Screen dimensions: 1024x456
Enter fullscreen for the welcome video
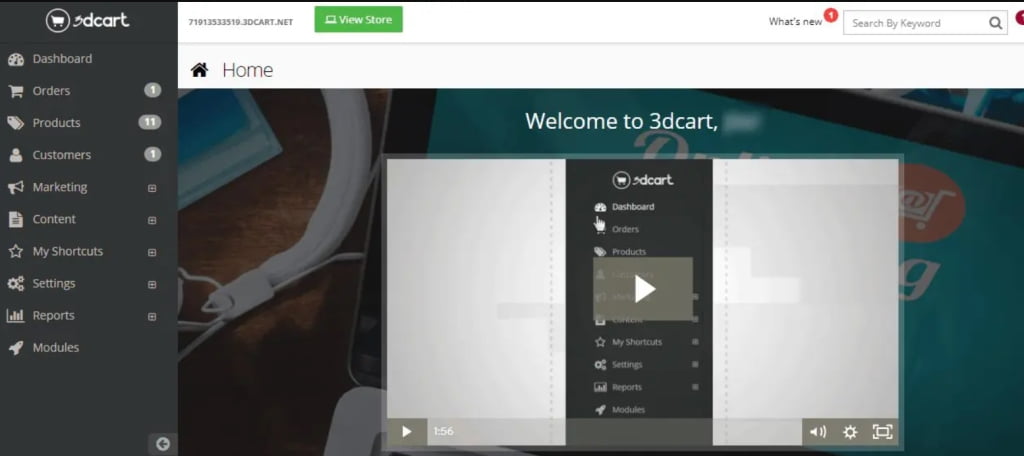pyautogui.click(x=882, y=432)
